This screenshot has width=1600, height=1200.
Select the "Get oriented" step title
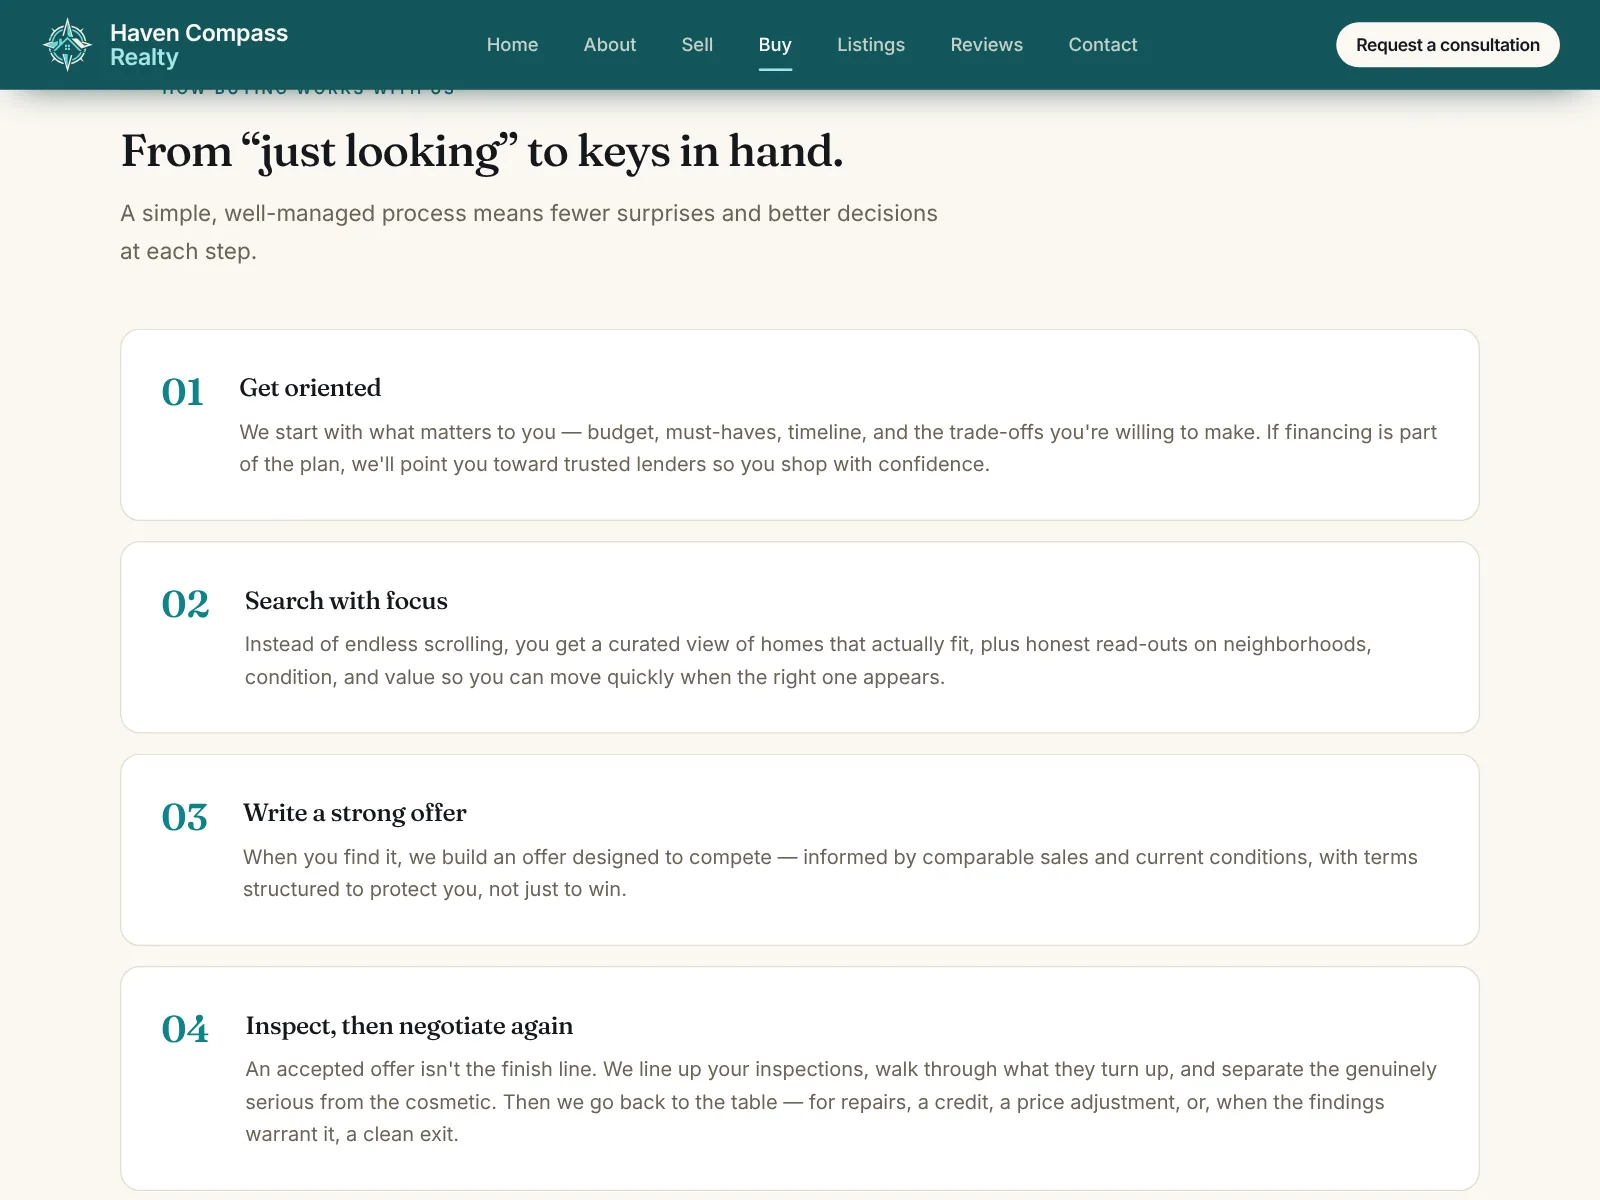(x=310, y=388)
